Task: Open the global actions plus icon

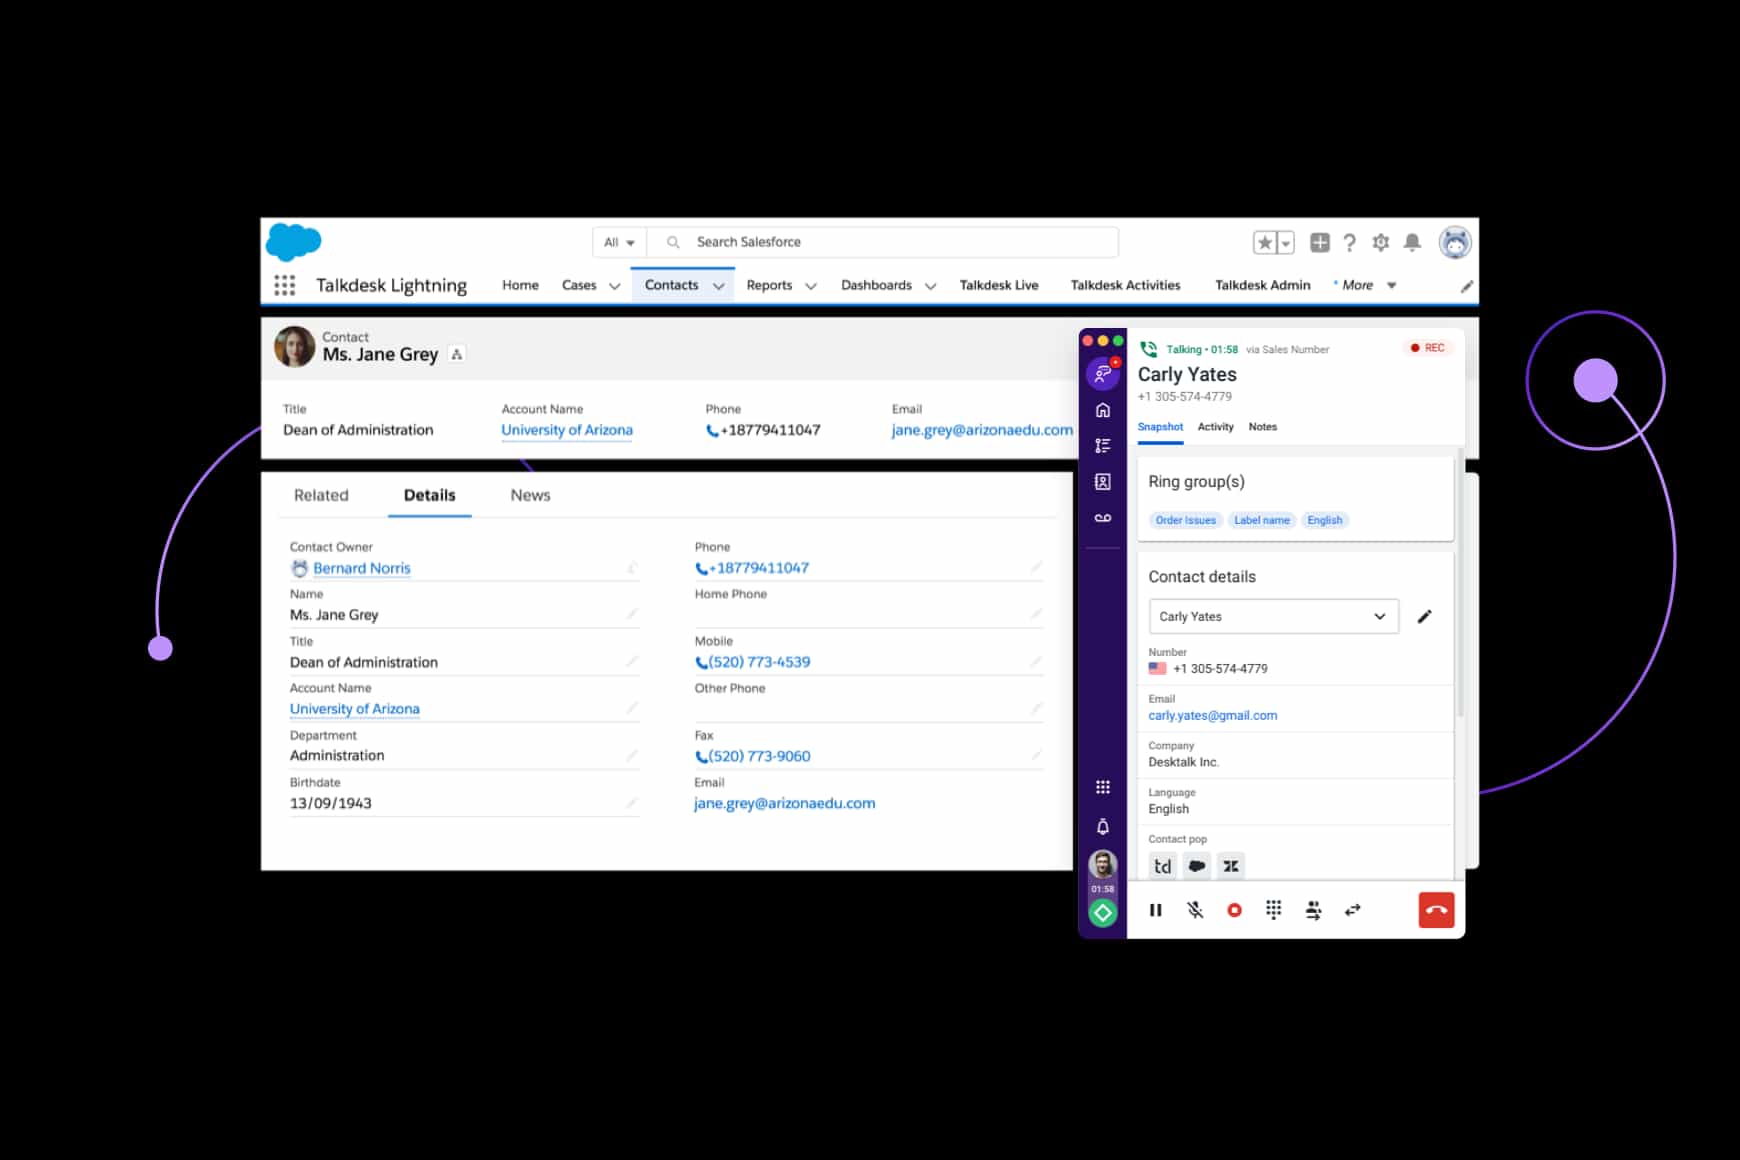Action: coord(1320,242)
